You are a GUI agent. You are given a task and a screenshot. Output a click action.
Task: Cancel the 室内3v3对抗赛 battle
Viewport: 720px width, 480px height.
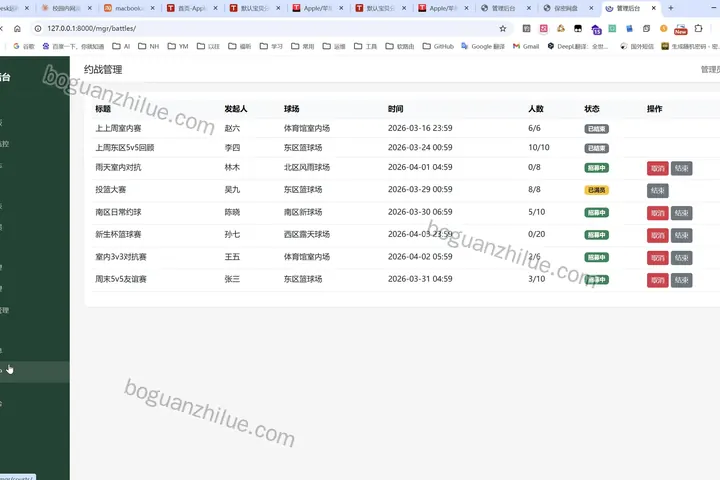[658, 258]
